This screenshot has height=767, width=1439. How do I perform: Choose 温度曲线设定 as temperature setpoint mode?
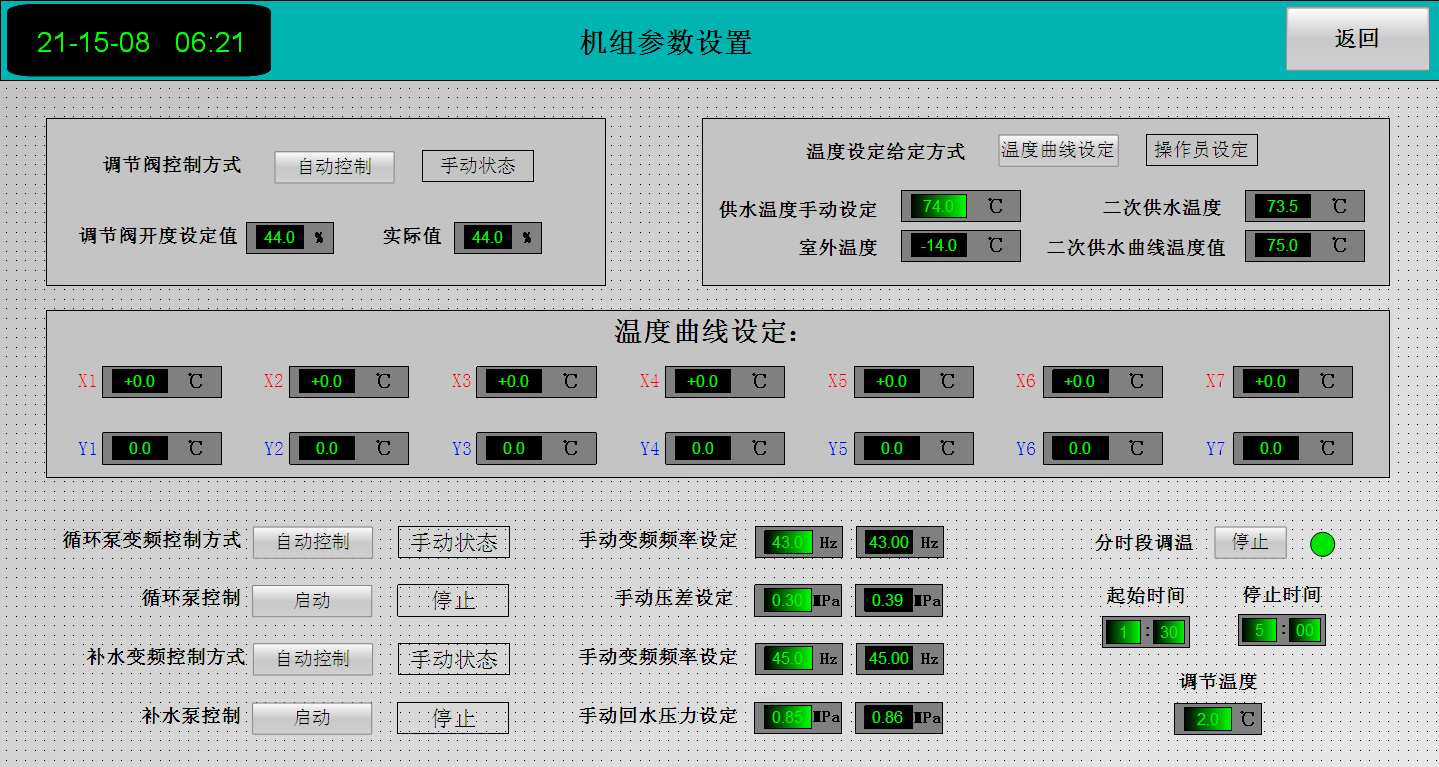[1057, 150]
